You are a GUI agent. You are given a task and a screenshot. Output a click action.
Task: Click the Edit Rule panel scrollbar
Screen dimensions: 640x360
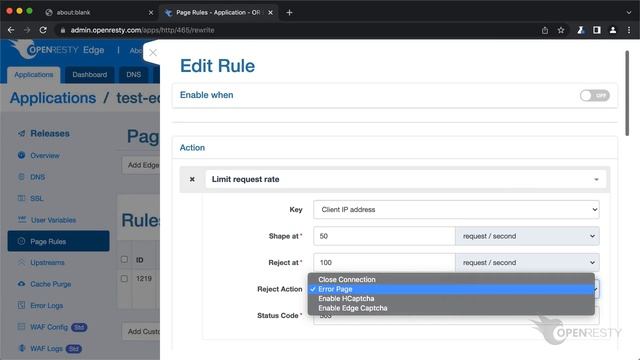627,93
